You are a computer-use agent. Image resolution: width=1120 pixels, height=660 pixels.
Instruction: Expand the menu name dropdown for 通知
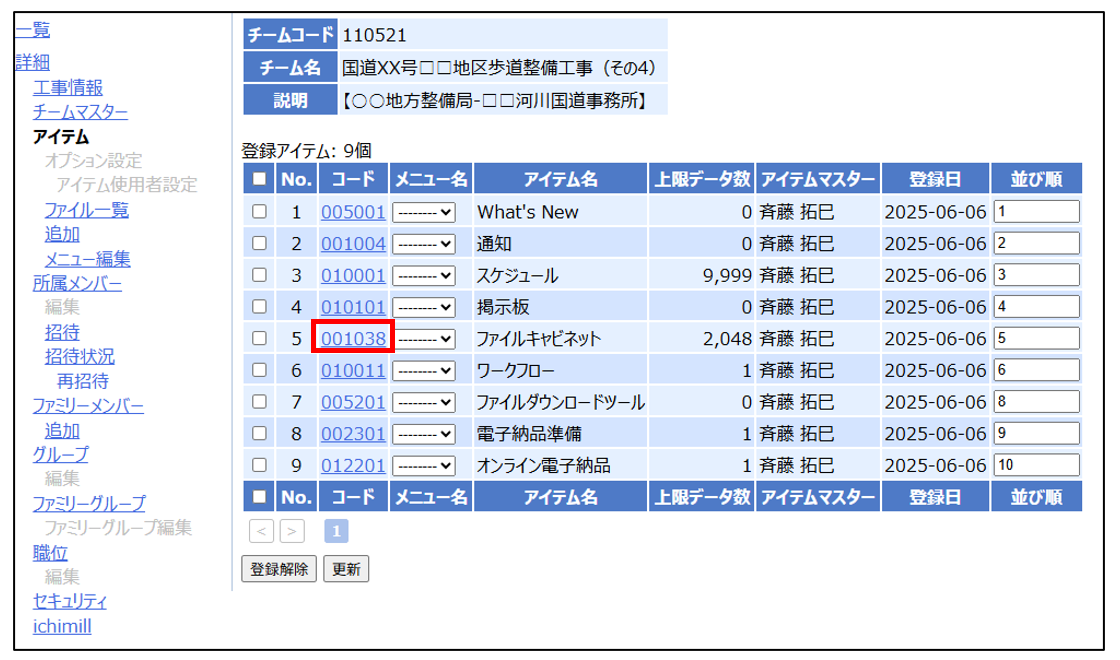pos(424,244)
